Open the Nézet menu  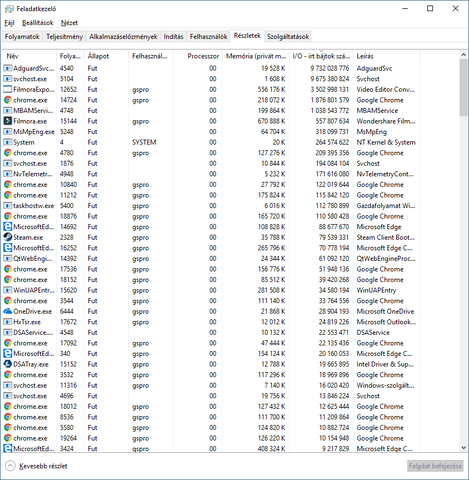pyautogui.click(x=69, y=23)
